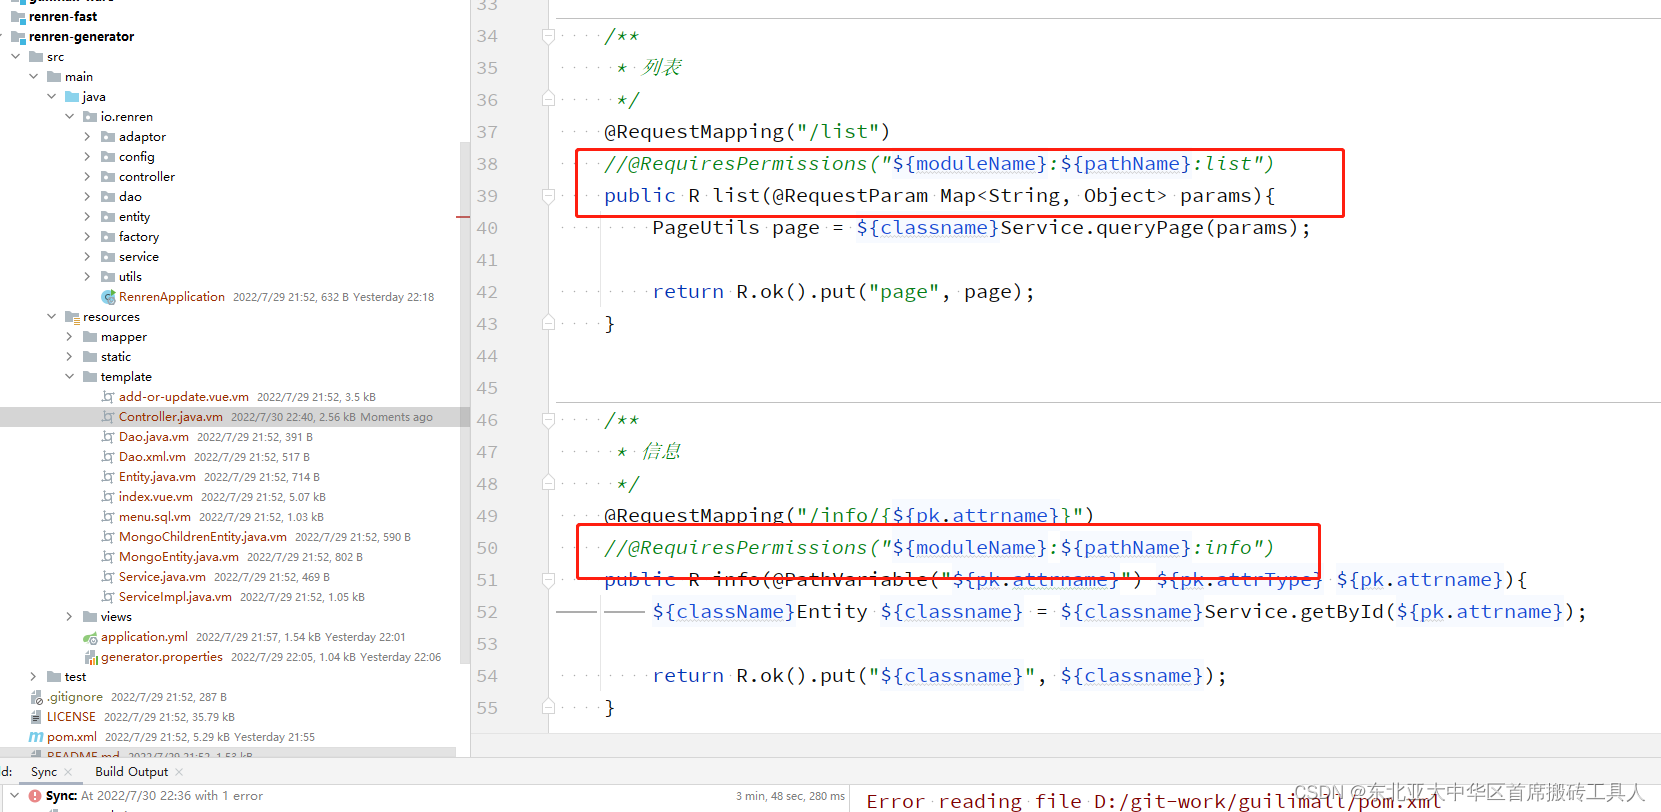
Task: Fold the Javadoc comment at line 46
Action: click(548, 420)
